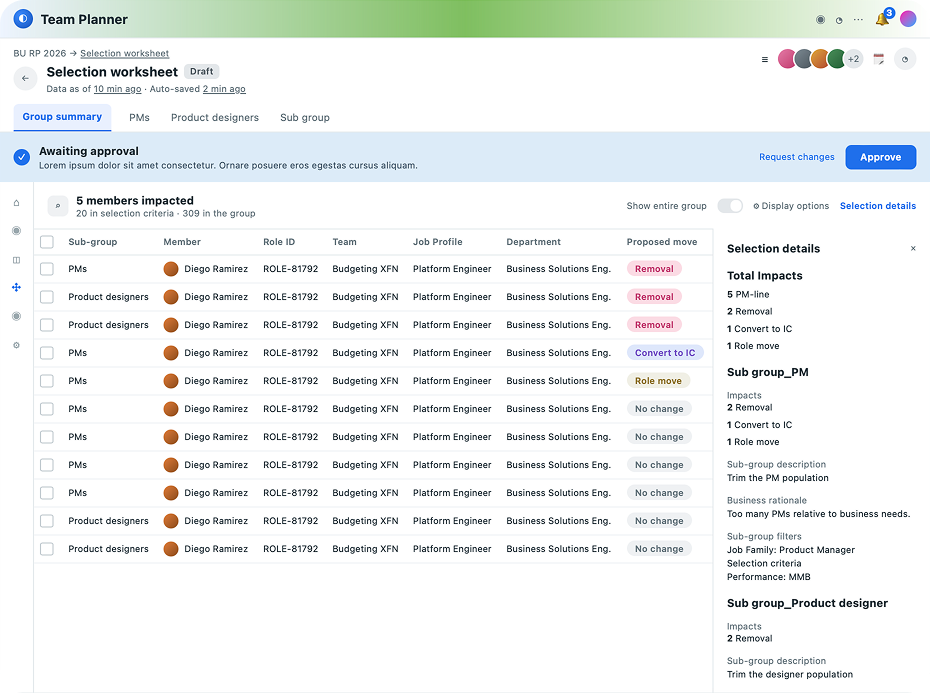Open the 10 min ago data timestamp

point(117,89)
